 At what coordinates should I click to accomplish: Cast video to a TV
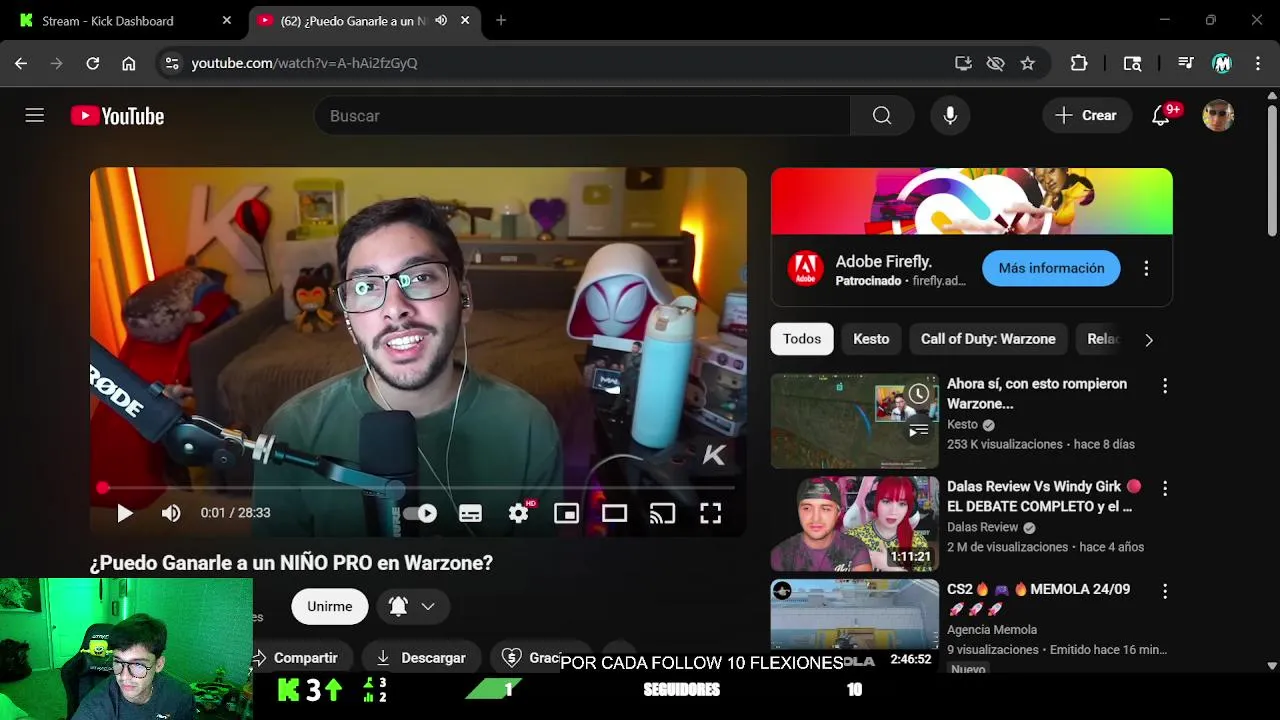click(x=662, y=513)
